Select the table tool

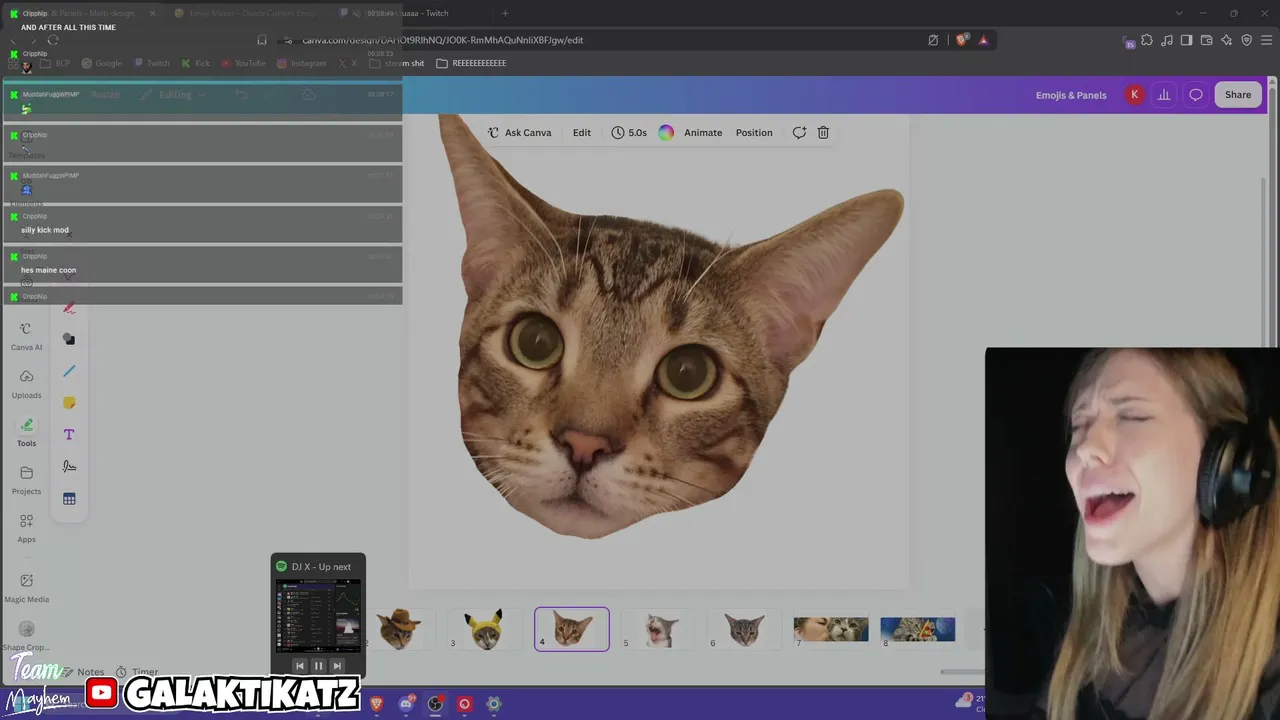[69, 499]
